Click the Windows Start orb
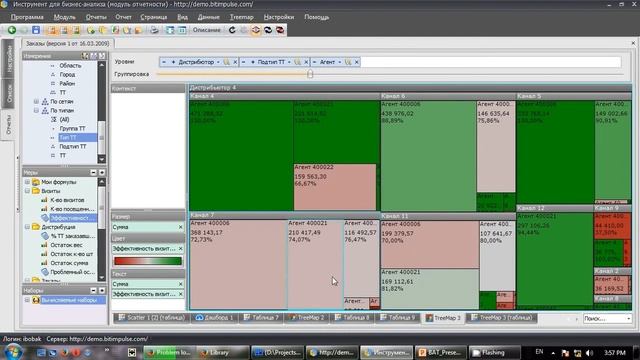Screen dimensions: 640x360 click(13, 351)
